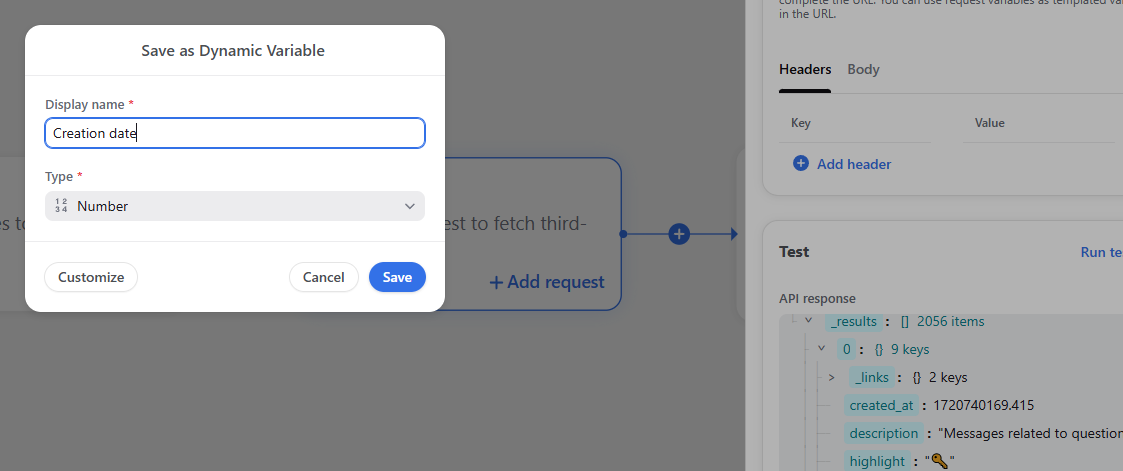Switch to the Body tab
Image resolution: width=1123 pixels, height=471 pixels.
(x=863, y=69)
